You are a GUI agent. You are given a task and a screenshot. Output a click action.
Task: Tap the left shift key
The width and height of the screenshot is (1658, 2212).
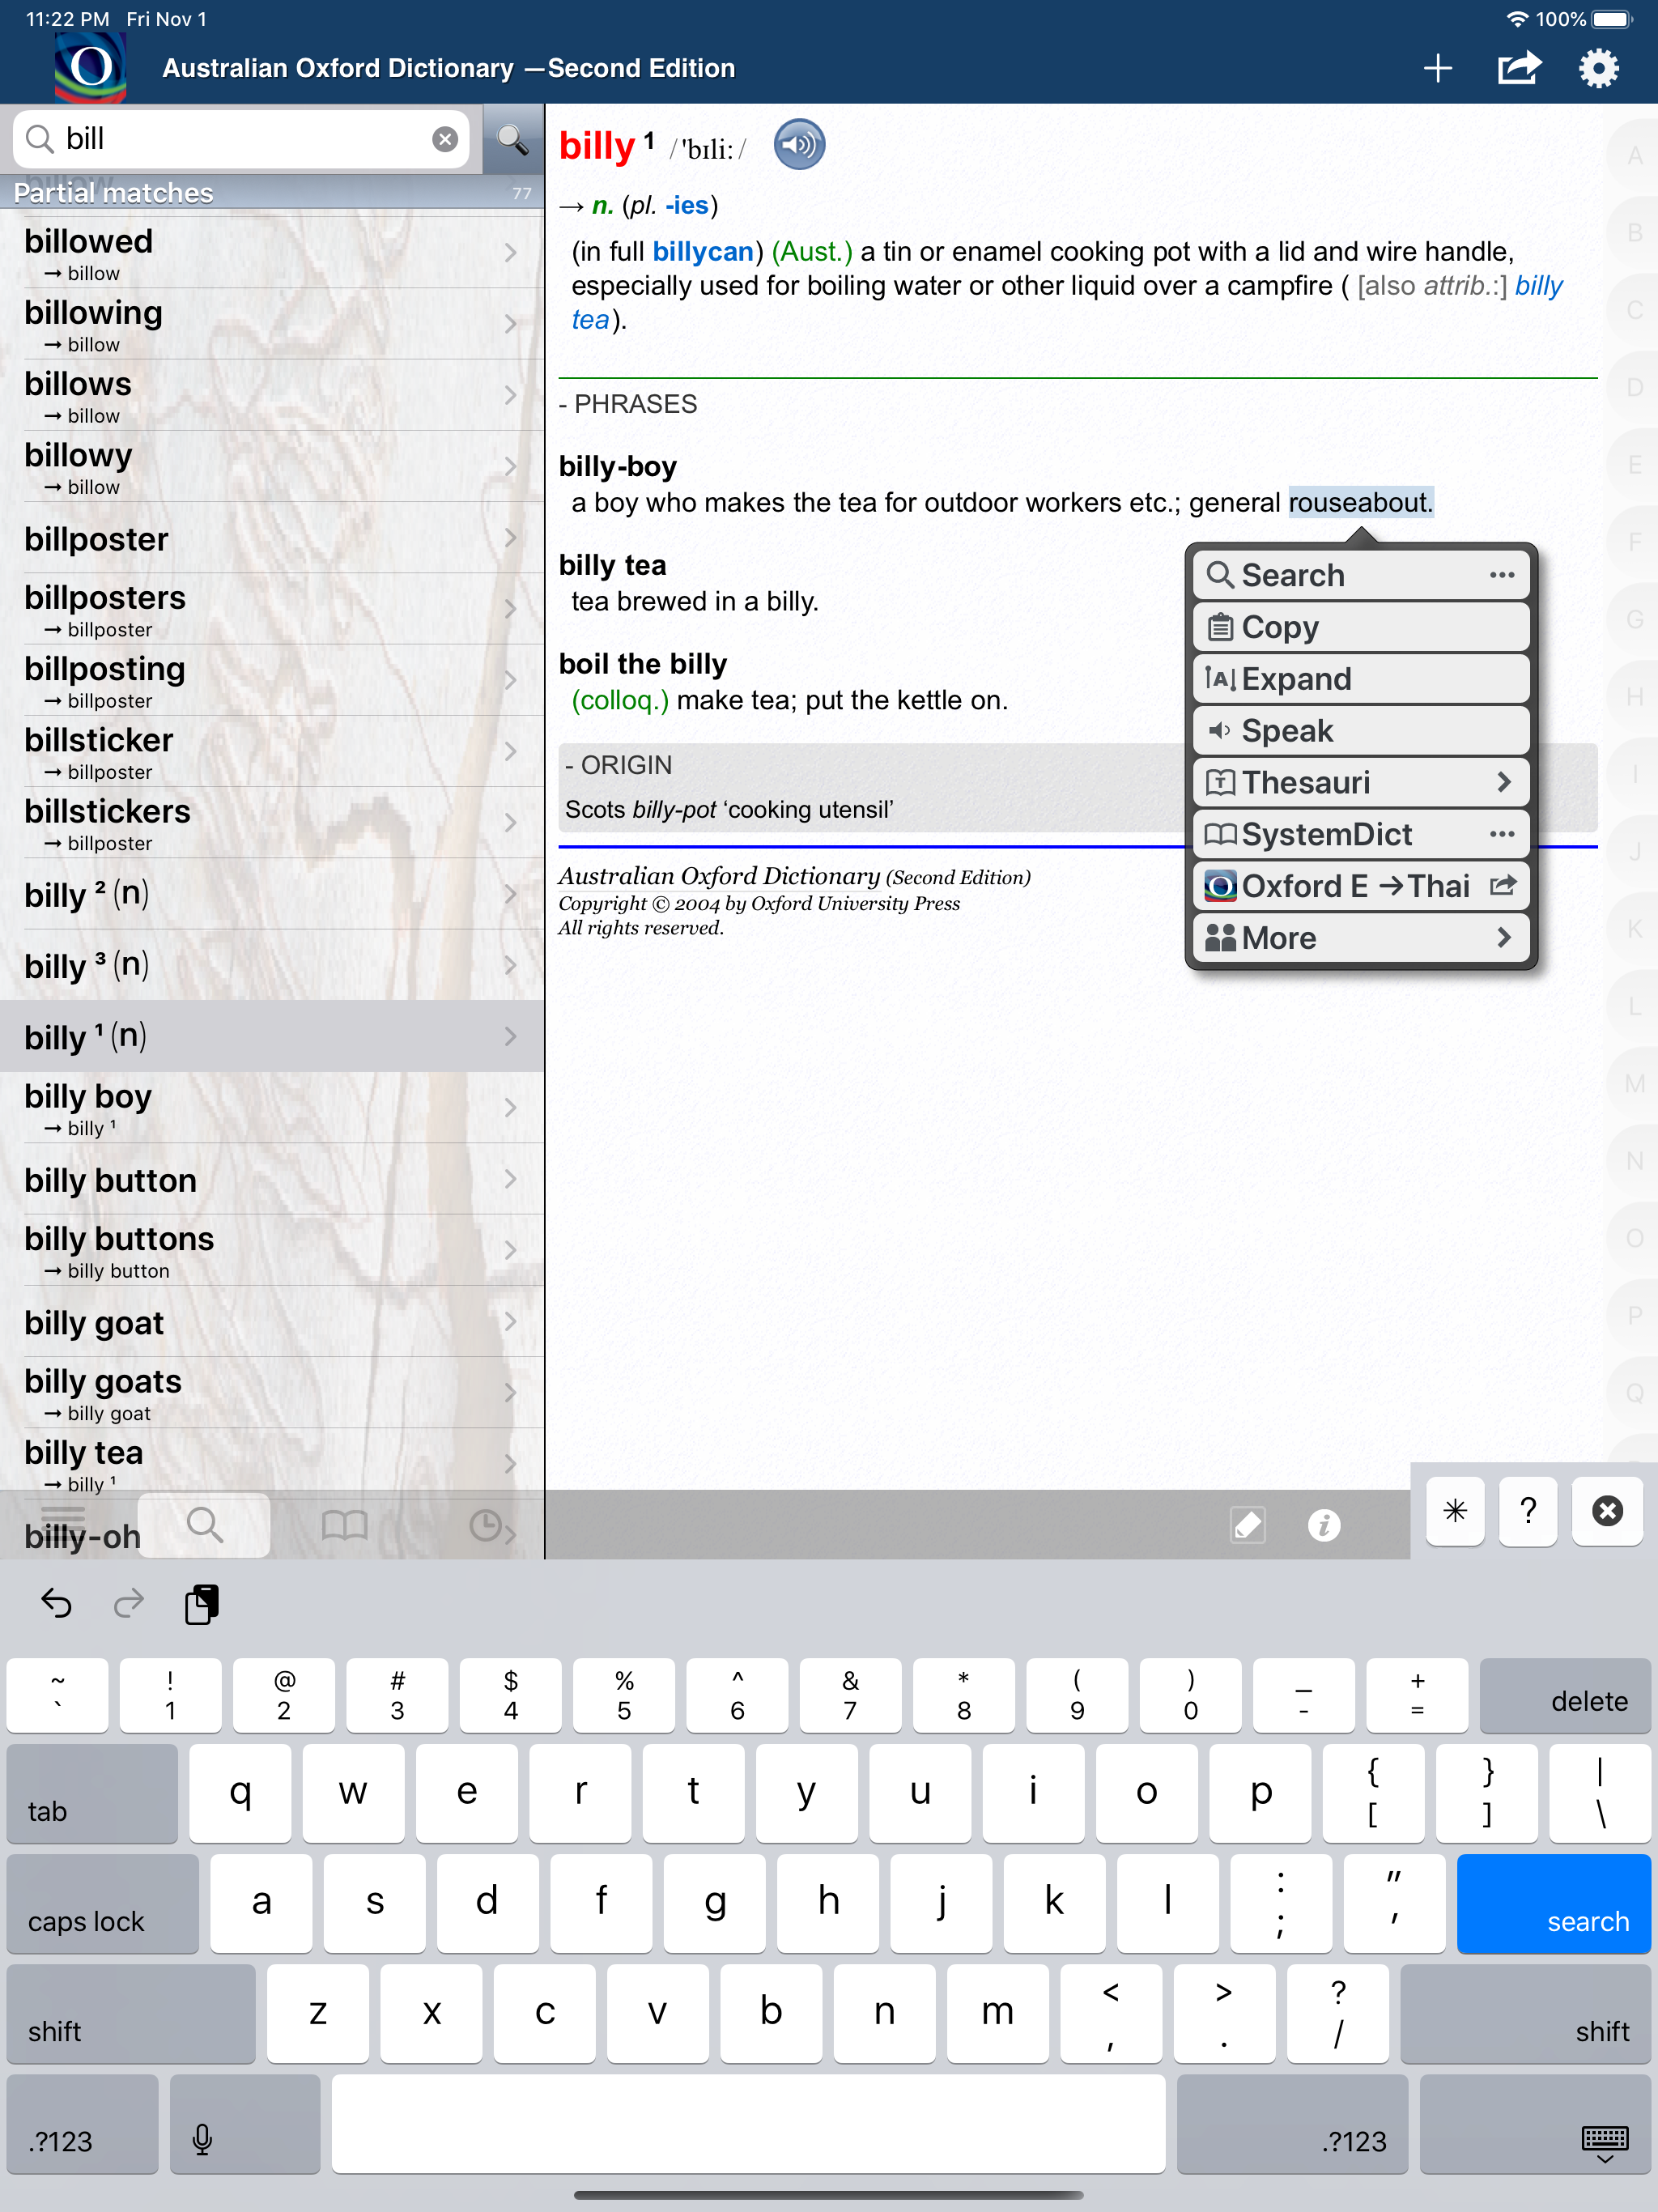point(131,2013)
